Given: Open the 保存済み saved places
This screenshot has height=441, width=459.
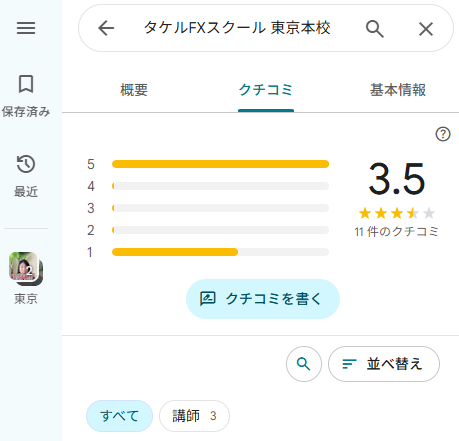Looking at the screenshot, I should (x=26, y=96).
